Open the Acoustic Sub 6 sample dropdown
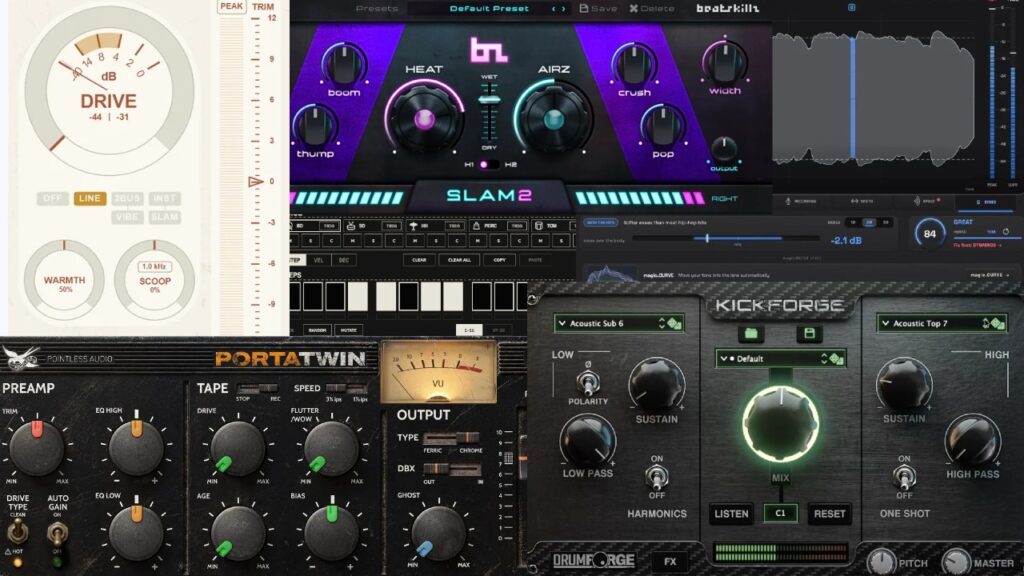Screen dimensions: 1024x576 coord(619,323)
